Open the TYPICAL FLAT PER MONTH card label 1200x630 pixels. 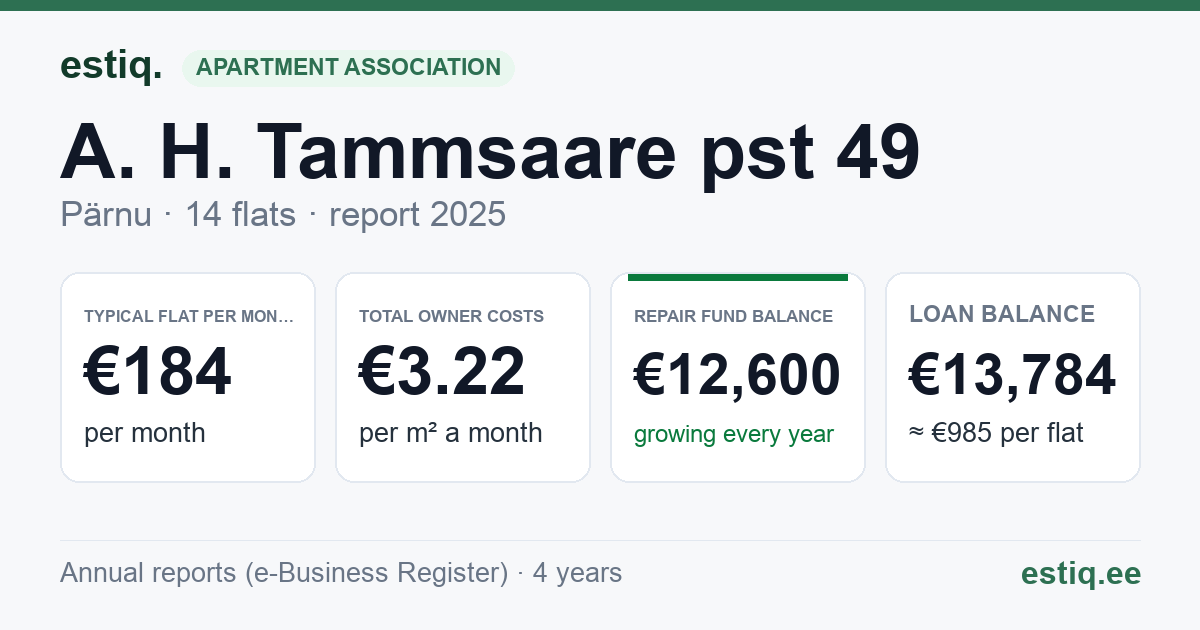click(189, 316)
